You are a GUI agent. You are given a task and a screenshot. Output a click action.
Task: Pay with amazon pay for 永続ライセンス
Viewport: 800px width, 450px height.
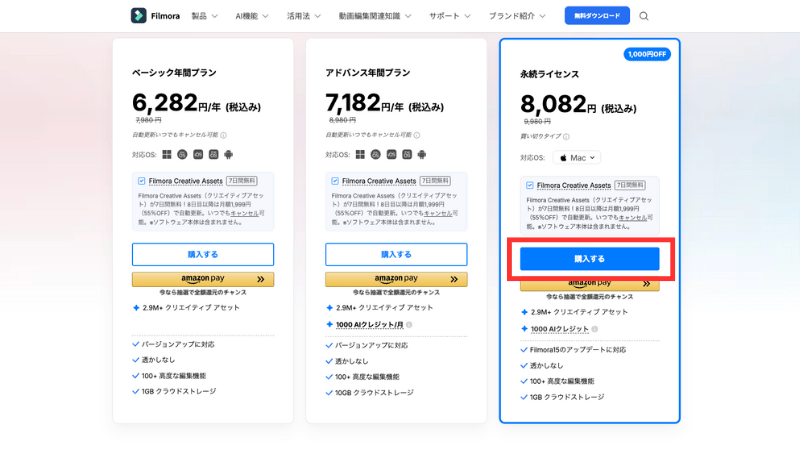[590, 285]
